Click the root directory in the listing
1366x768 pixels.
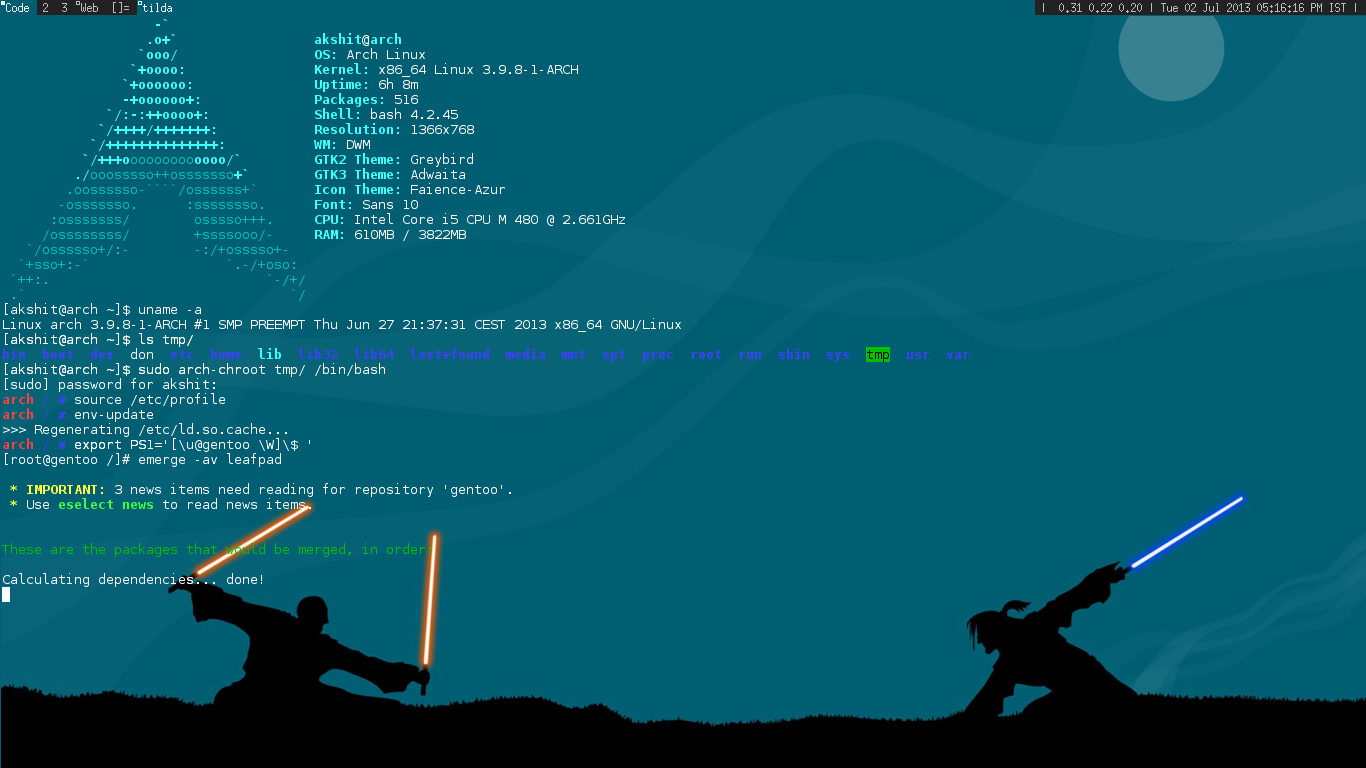706,355
